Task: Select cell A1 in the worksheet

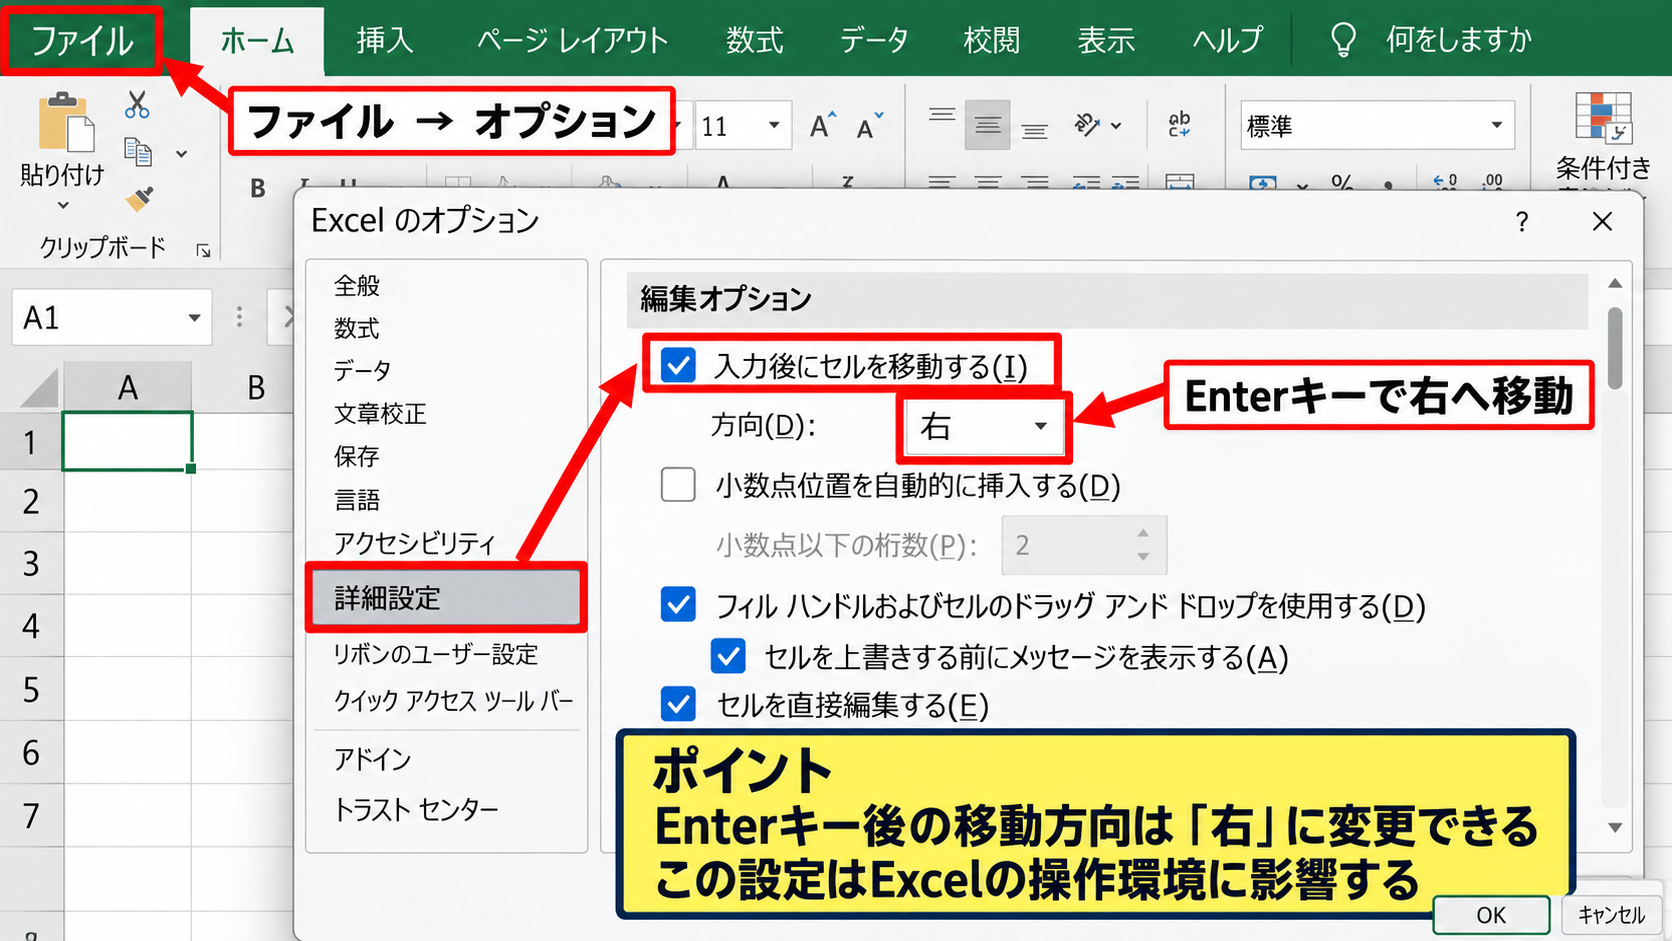Action: coord(127,441)
